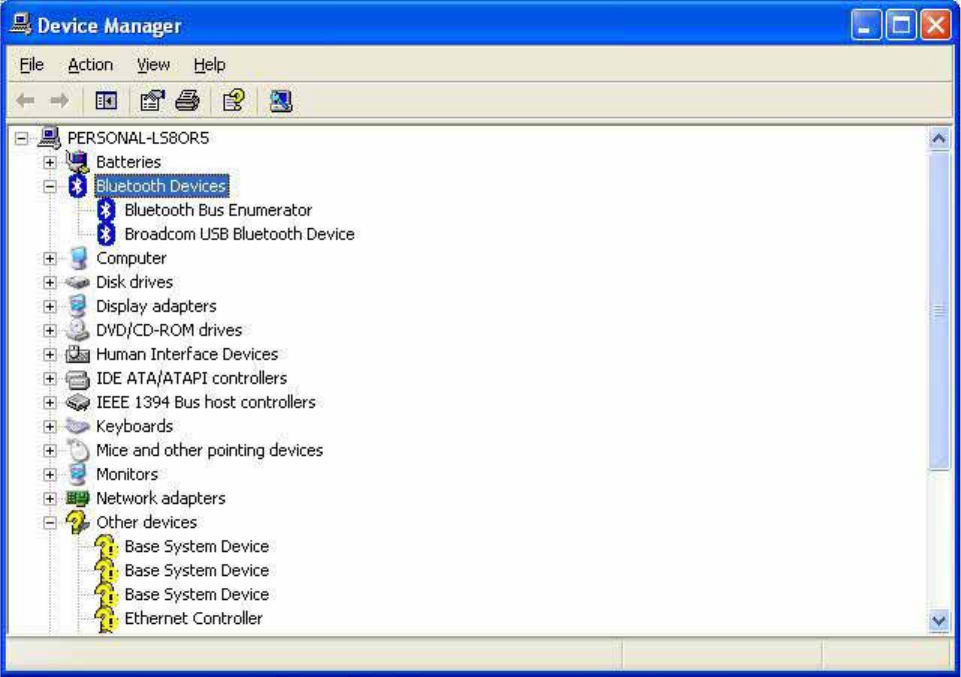
Task: Maximize the Device Manager window
Action: coord(901,25)
